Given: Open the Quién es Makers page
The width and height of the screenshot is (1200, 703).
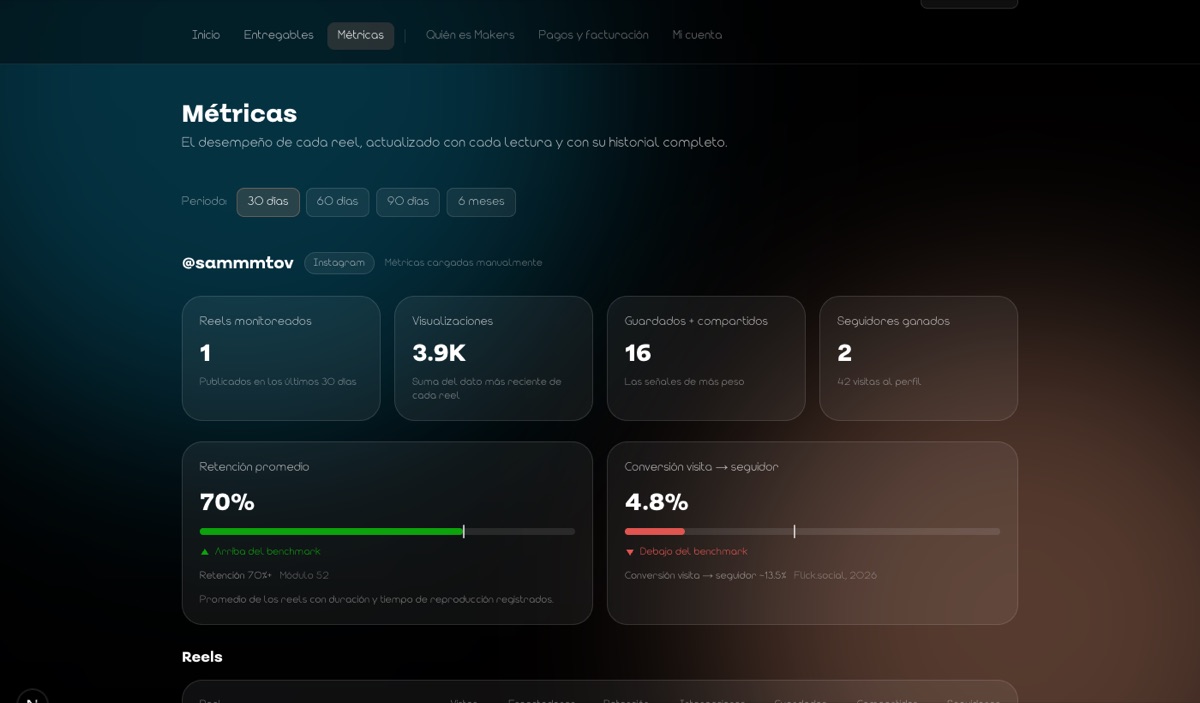Looking at the screenshot, I should tap(470, 35).
